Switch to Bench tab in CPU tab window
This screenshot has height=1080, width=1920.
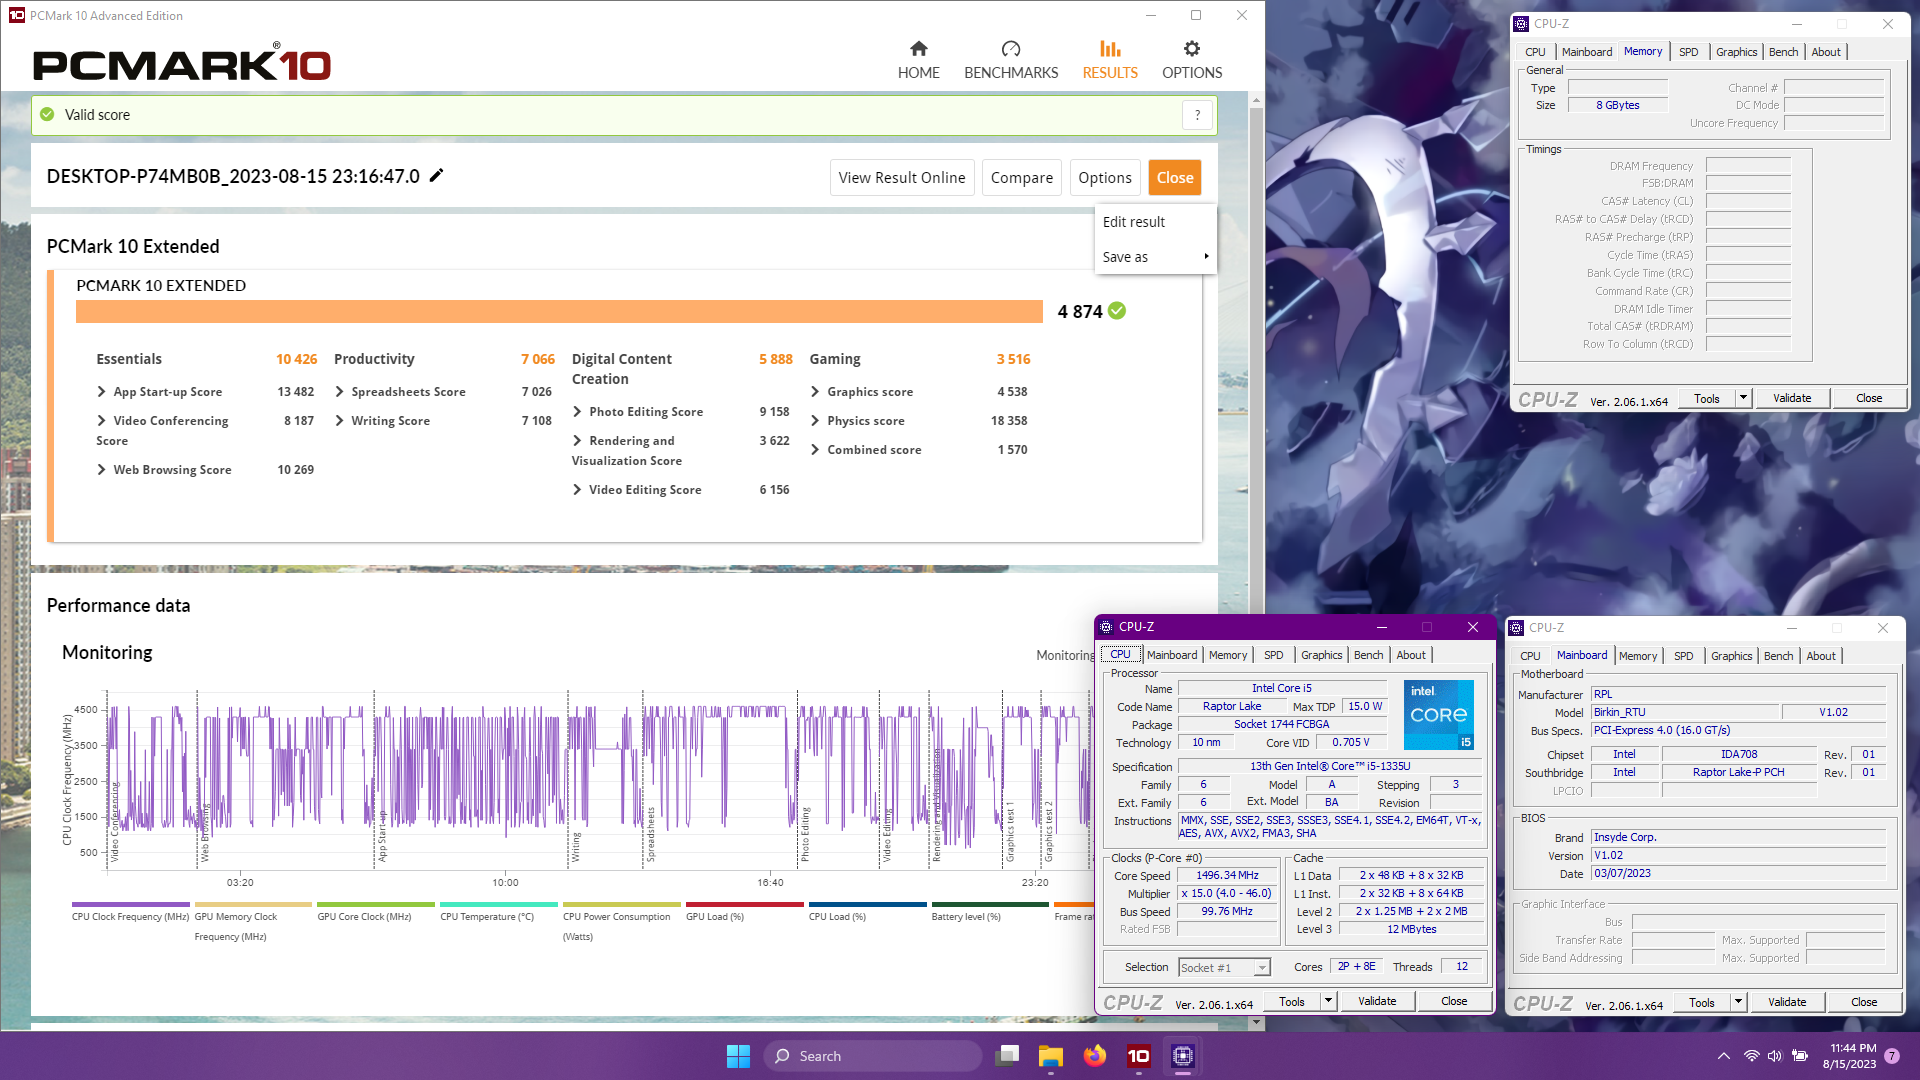point(1368,655)
